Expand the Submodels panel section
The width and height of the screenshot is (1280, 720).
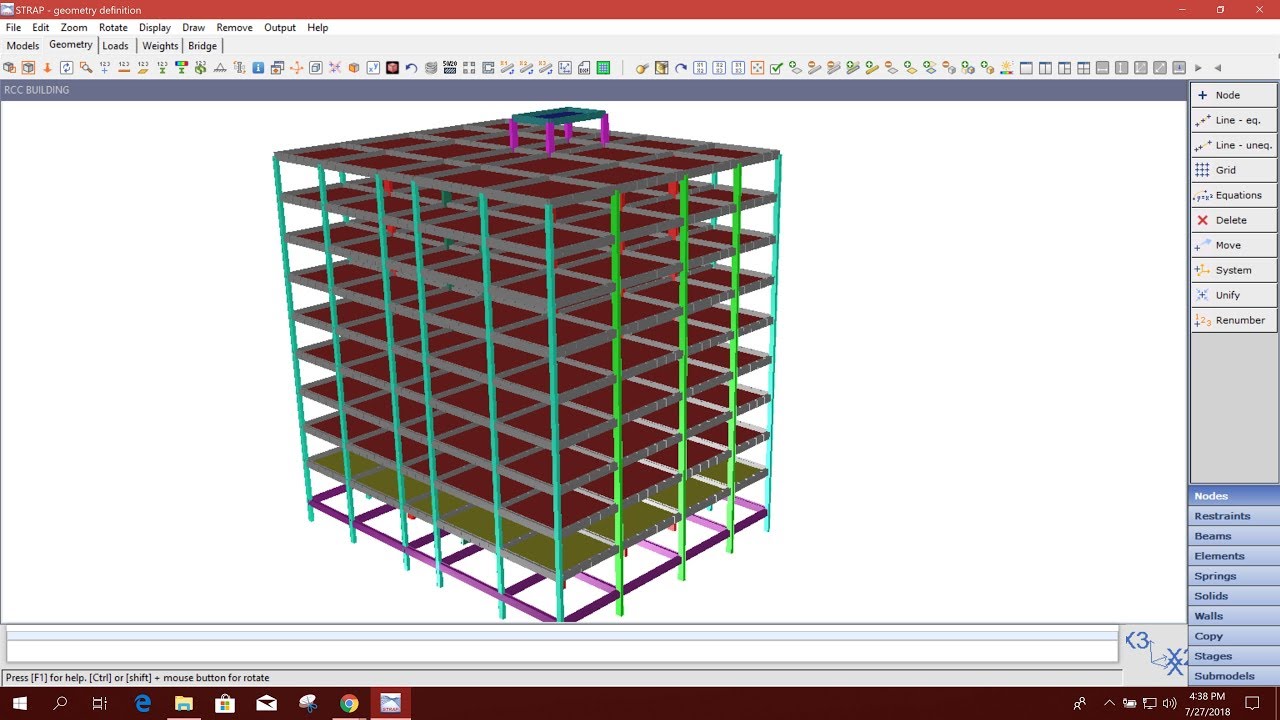[x=1233, y=675]
